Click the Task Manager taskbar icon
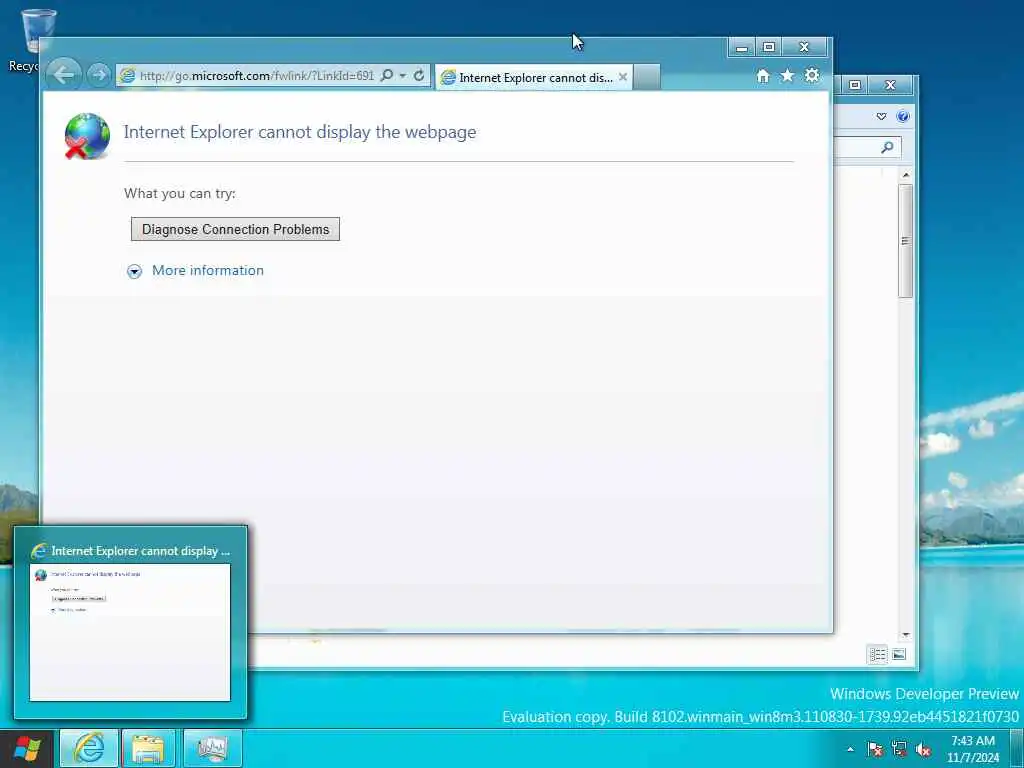The width and height of the screenshot is (1024, 768). (212, 748)
